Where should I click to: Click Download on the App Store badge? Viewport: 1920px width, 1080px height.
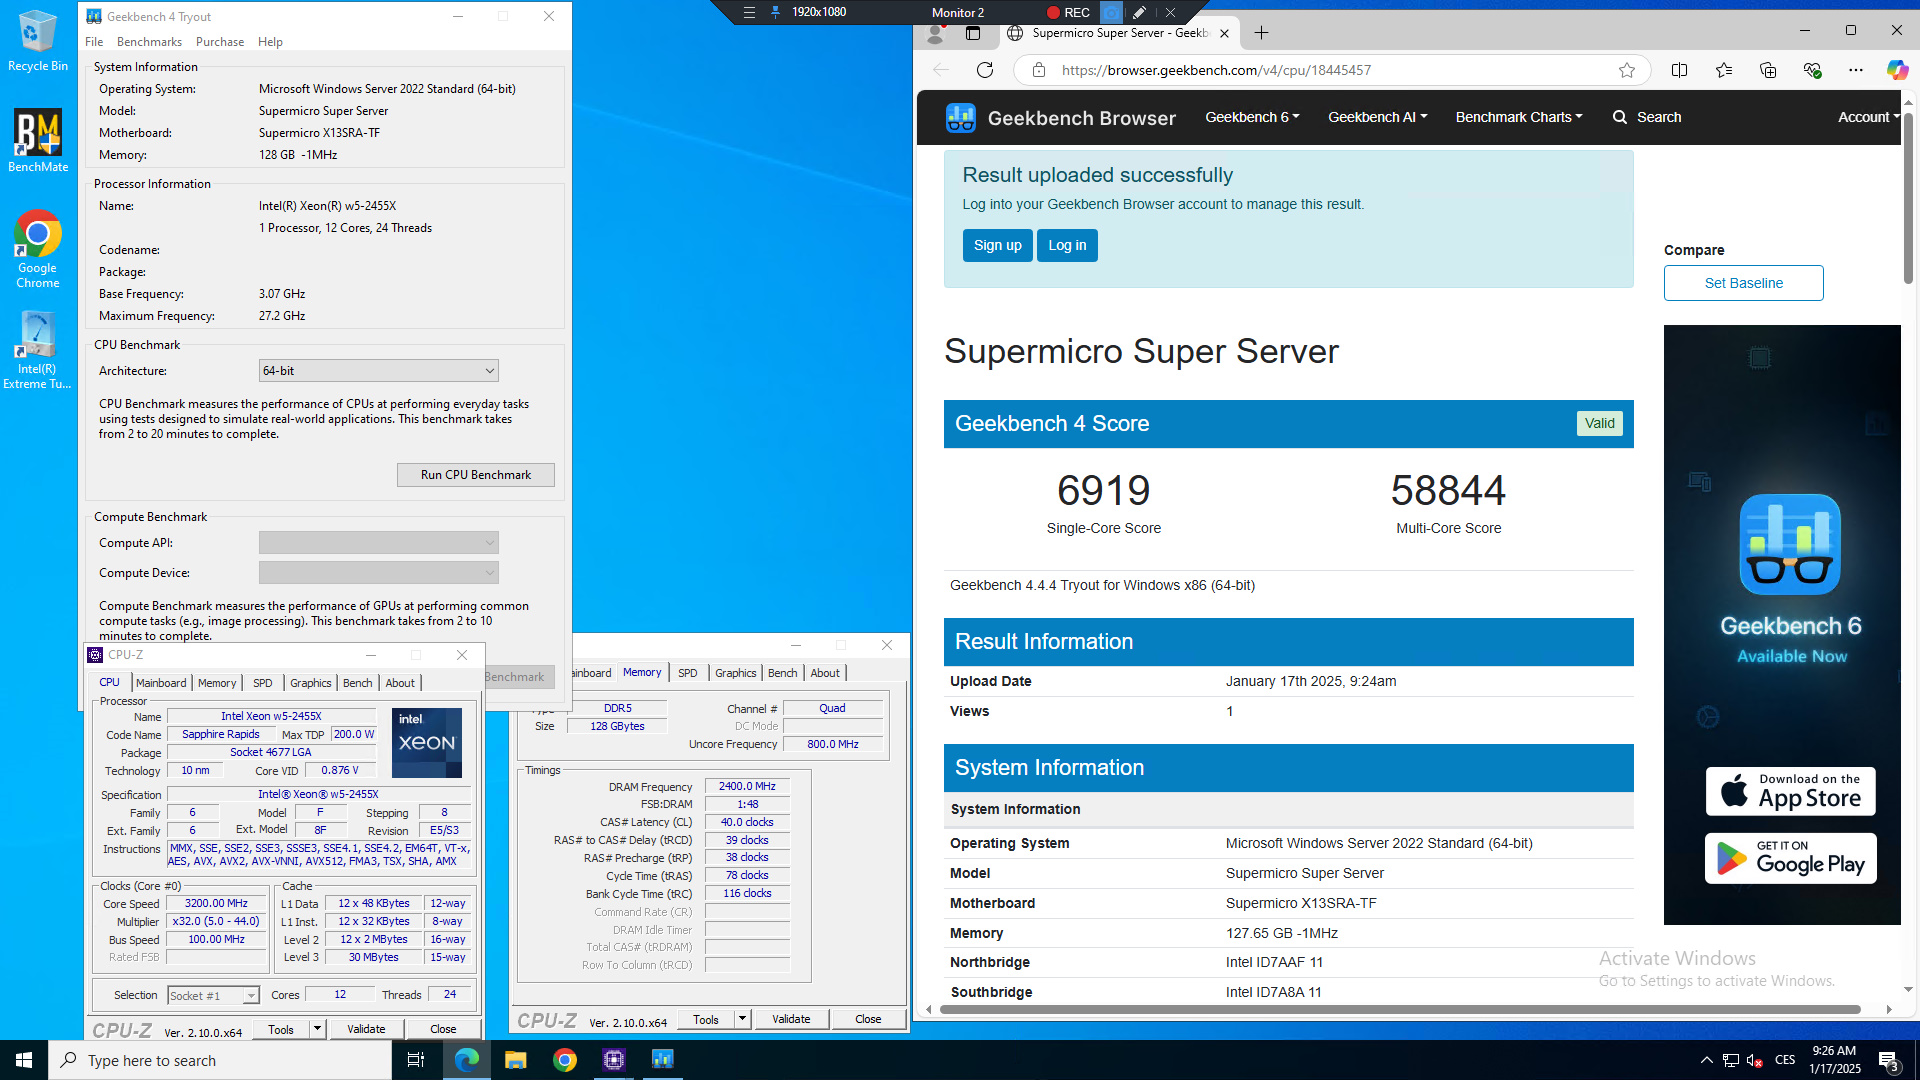[1790, 792]
